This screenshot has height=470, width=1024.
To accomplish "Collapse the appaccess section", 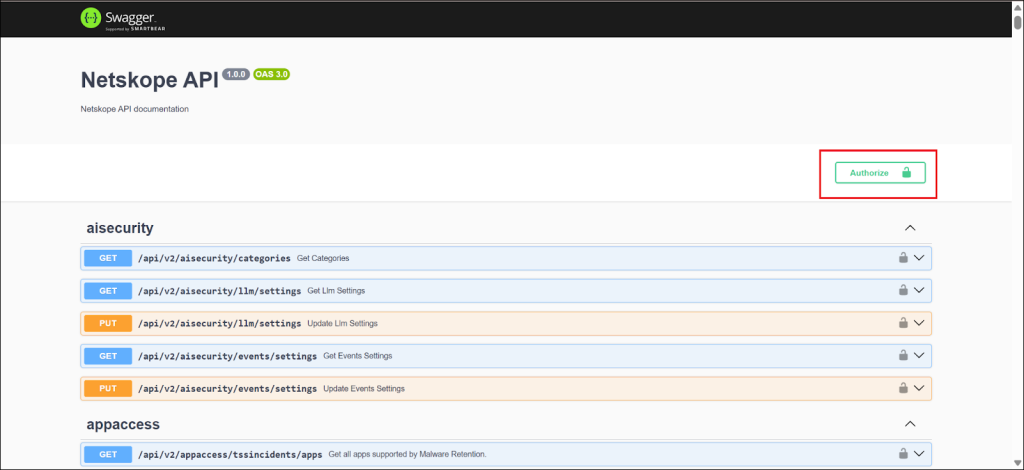I will 910,424.
